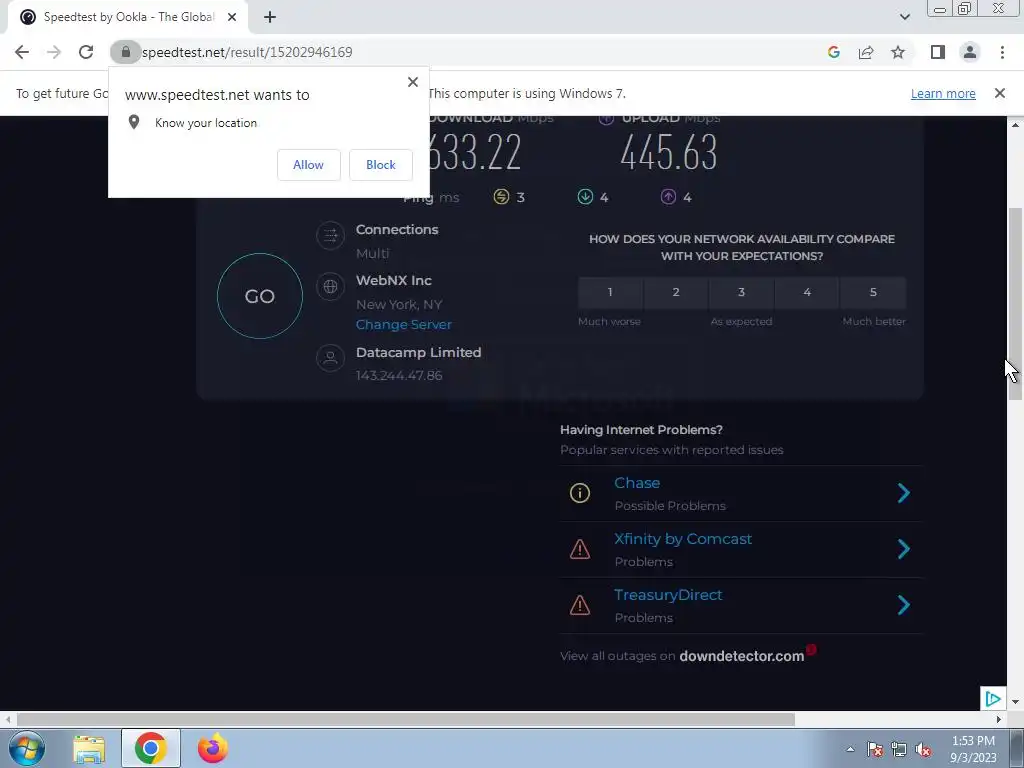Click the browser forward arrow
Screen dimensions: 1024x768
coord(54,52)
